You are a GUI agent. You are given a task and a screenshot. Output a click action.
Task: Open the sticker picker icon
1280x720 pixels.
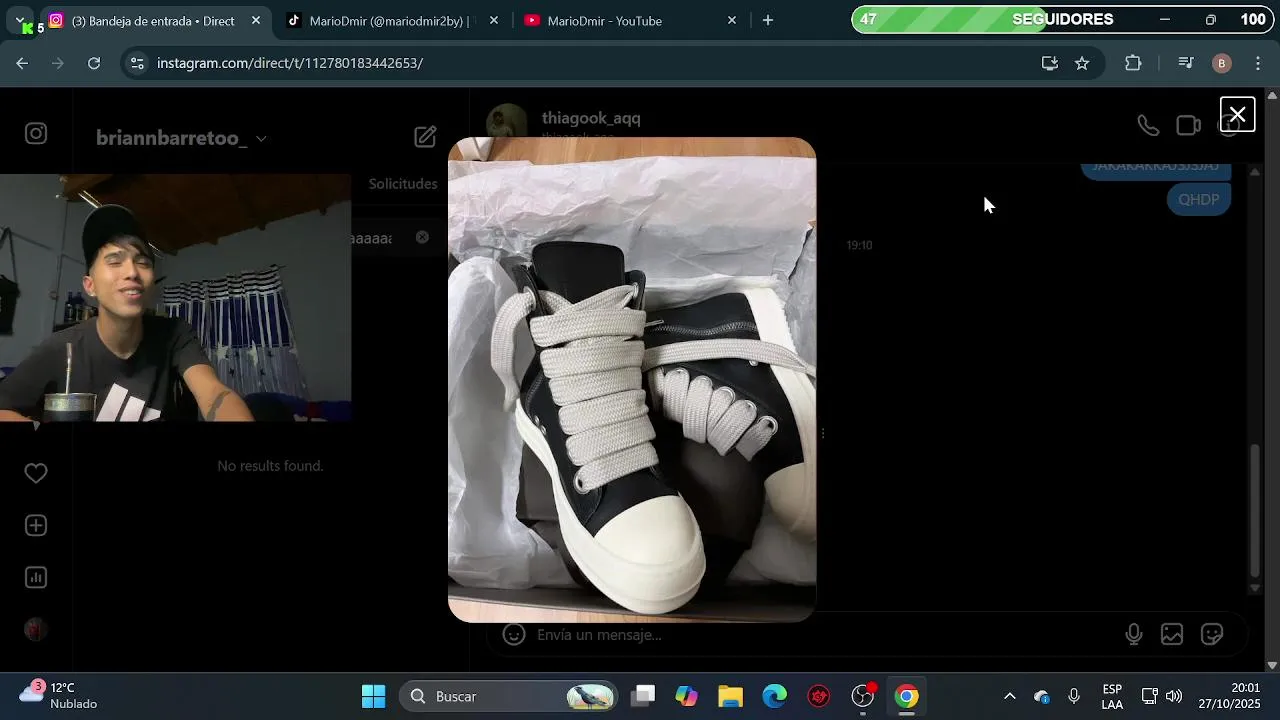[x=1212, y=634]
